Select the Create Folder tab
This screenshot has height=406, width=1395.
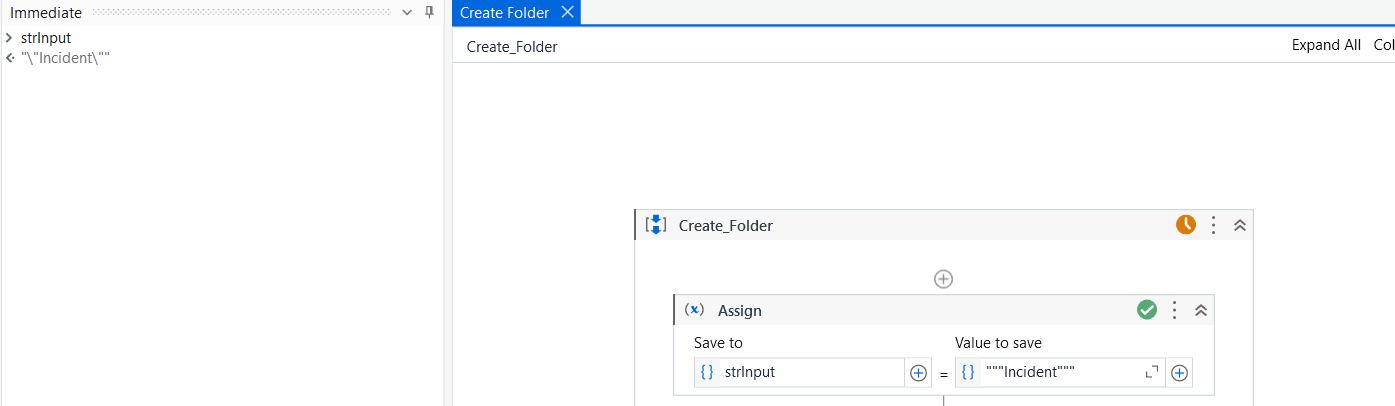[504, 13]
